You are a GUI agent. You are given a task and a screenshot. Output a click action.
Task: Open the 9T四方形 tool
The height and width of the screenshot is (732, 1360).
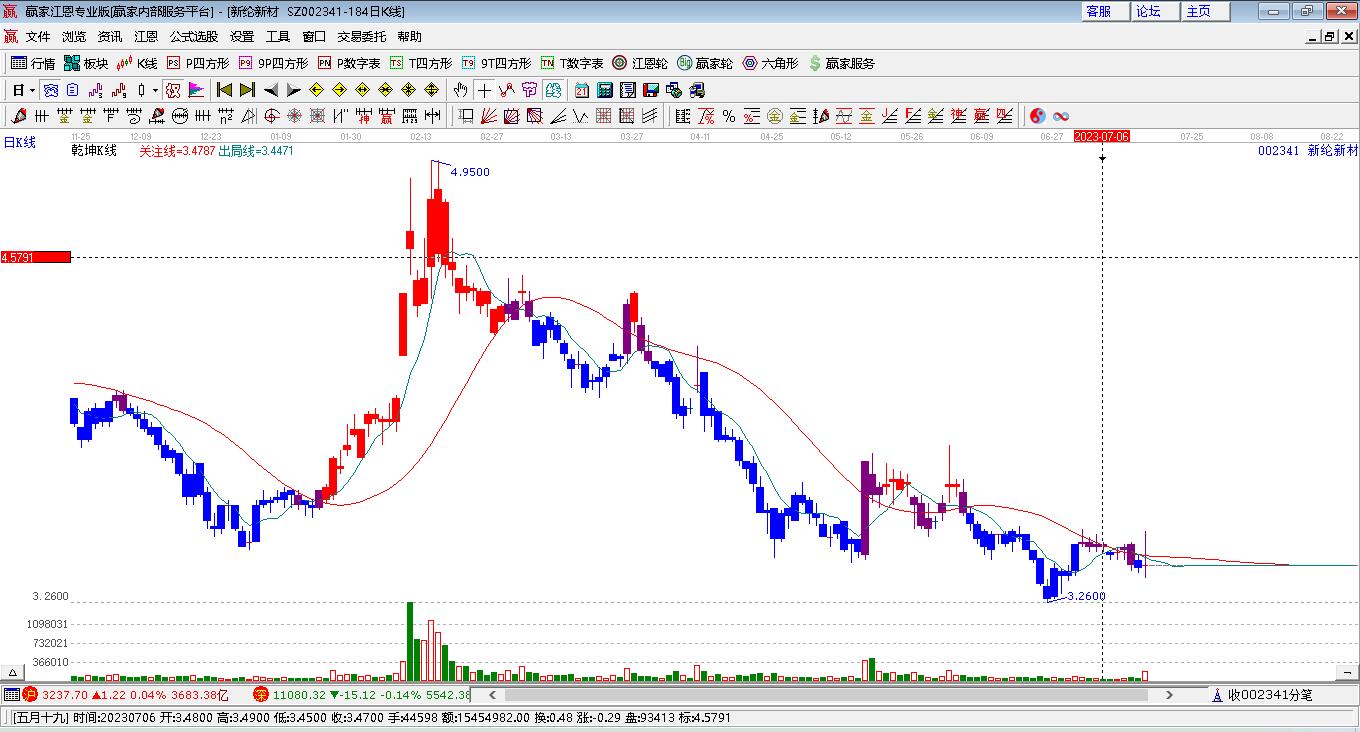(x=496, y=63)
